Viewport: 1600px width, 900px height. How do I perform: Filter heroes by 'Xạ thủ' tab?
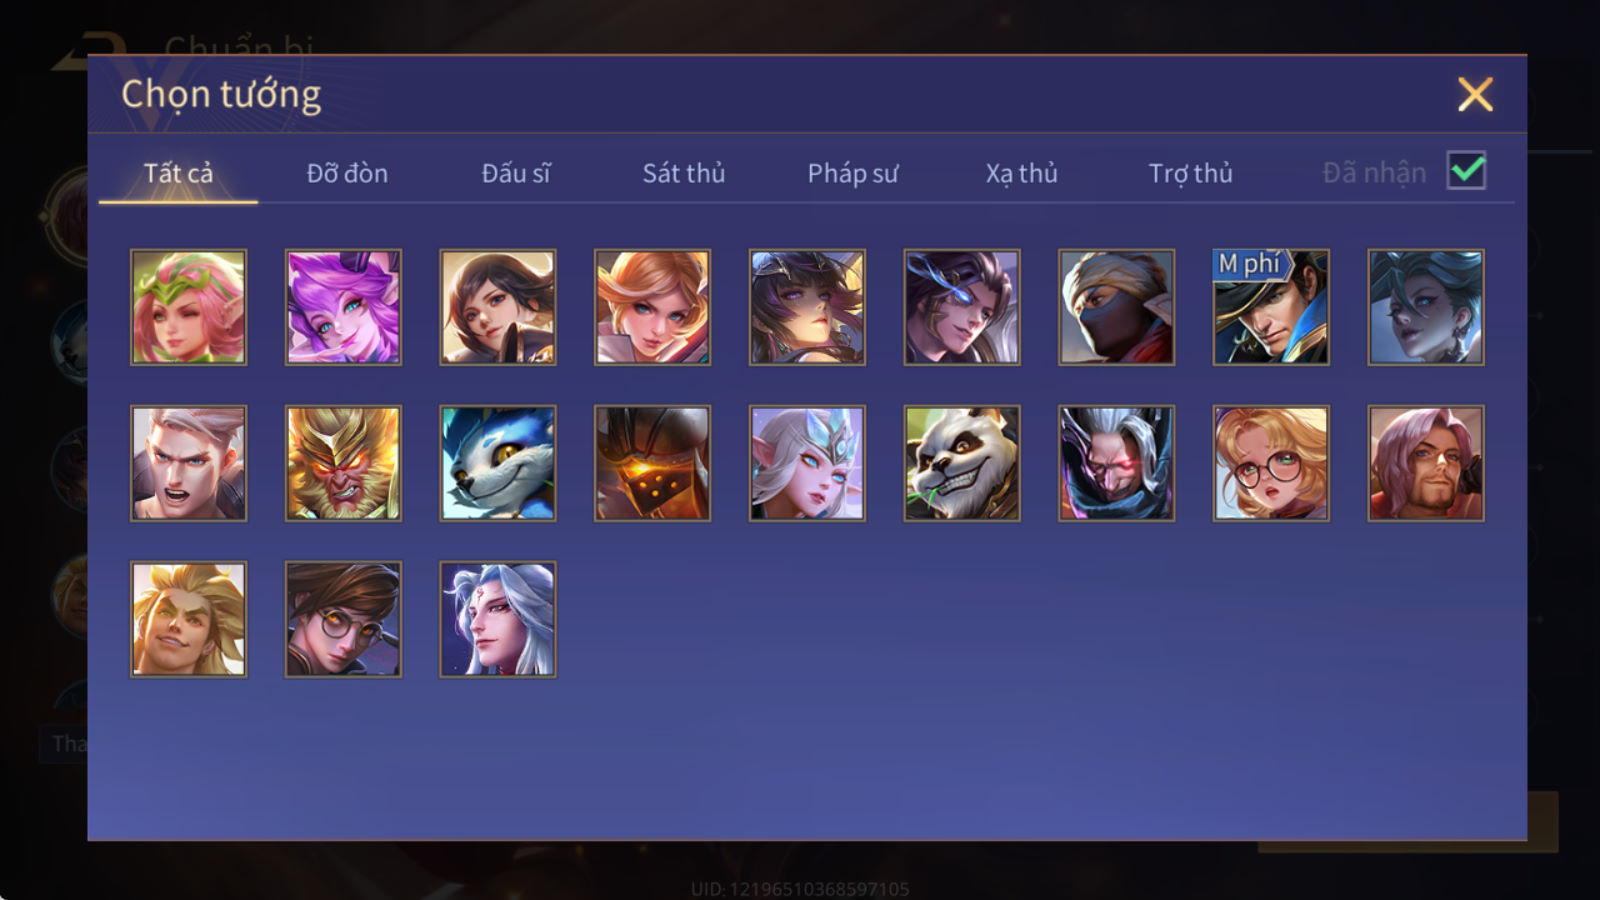tap(1021, 173)
